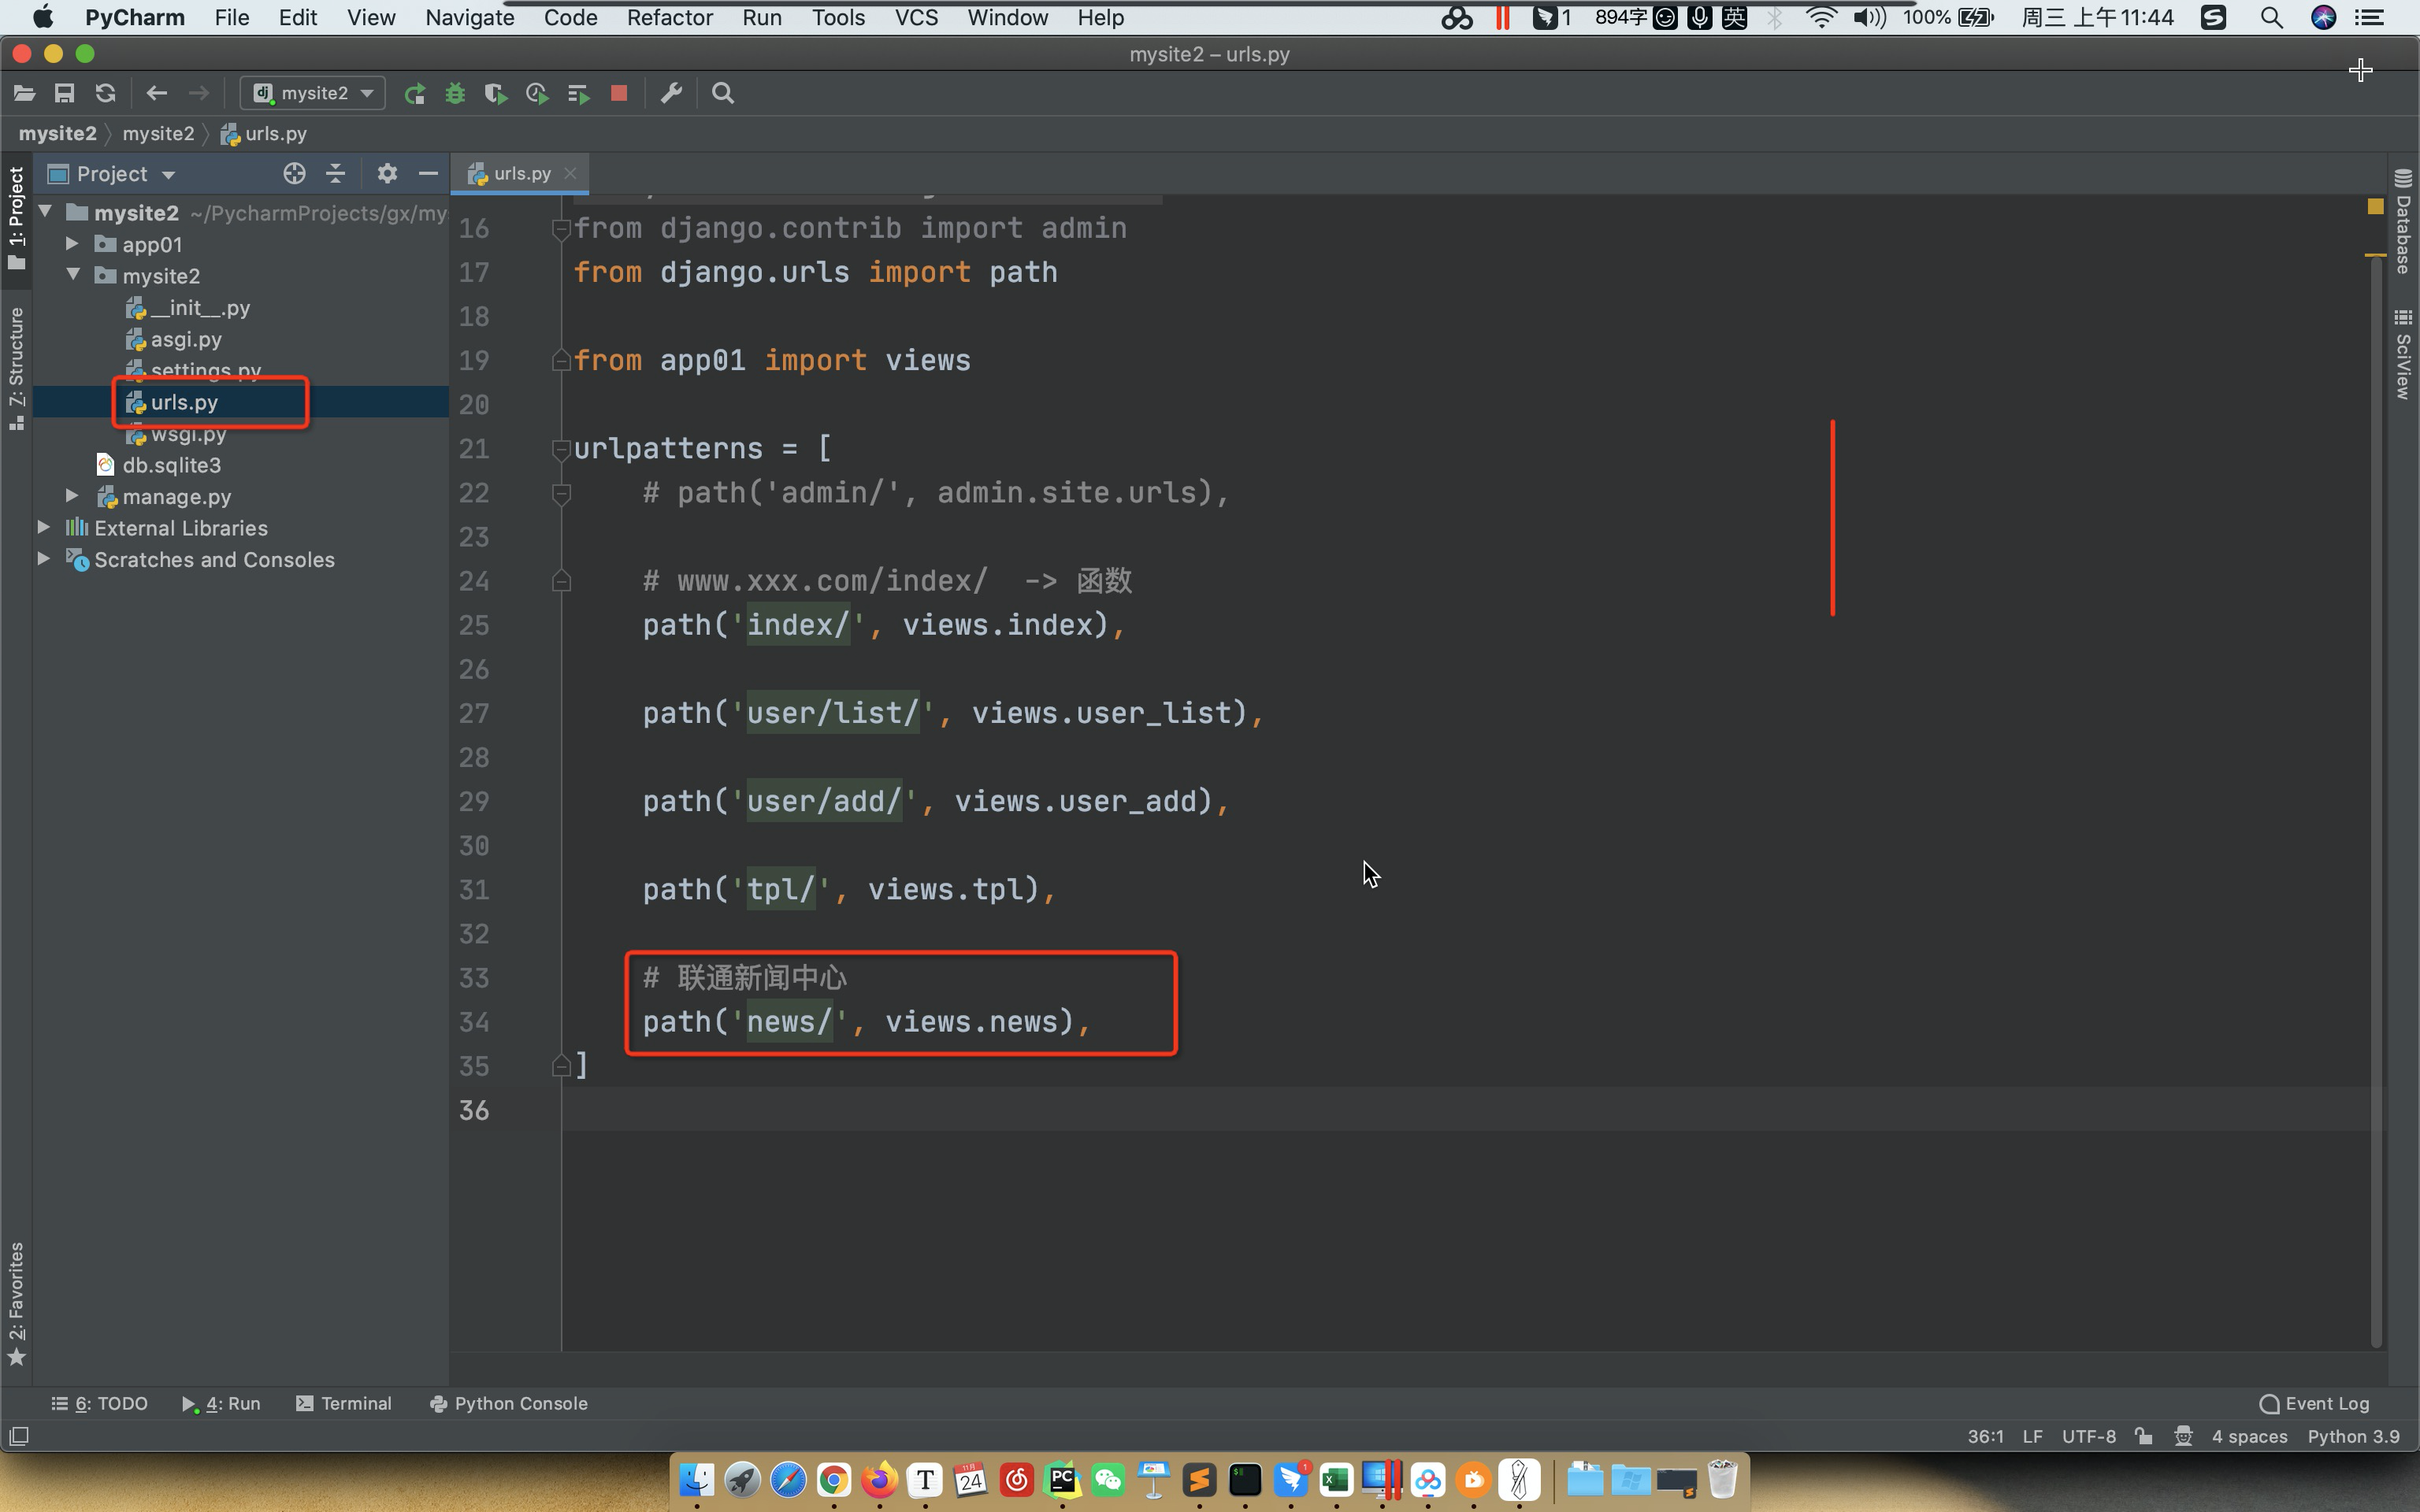Open the Event Log button

[x=2314, y=1403]
